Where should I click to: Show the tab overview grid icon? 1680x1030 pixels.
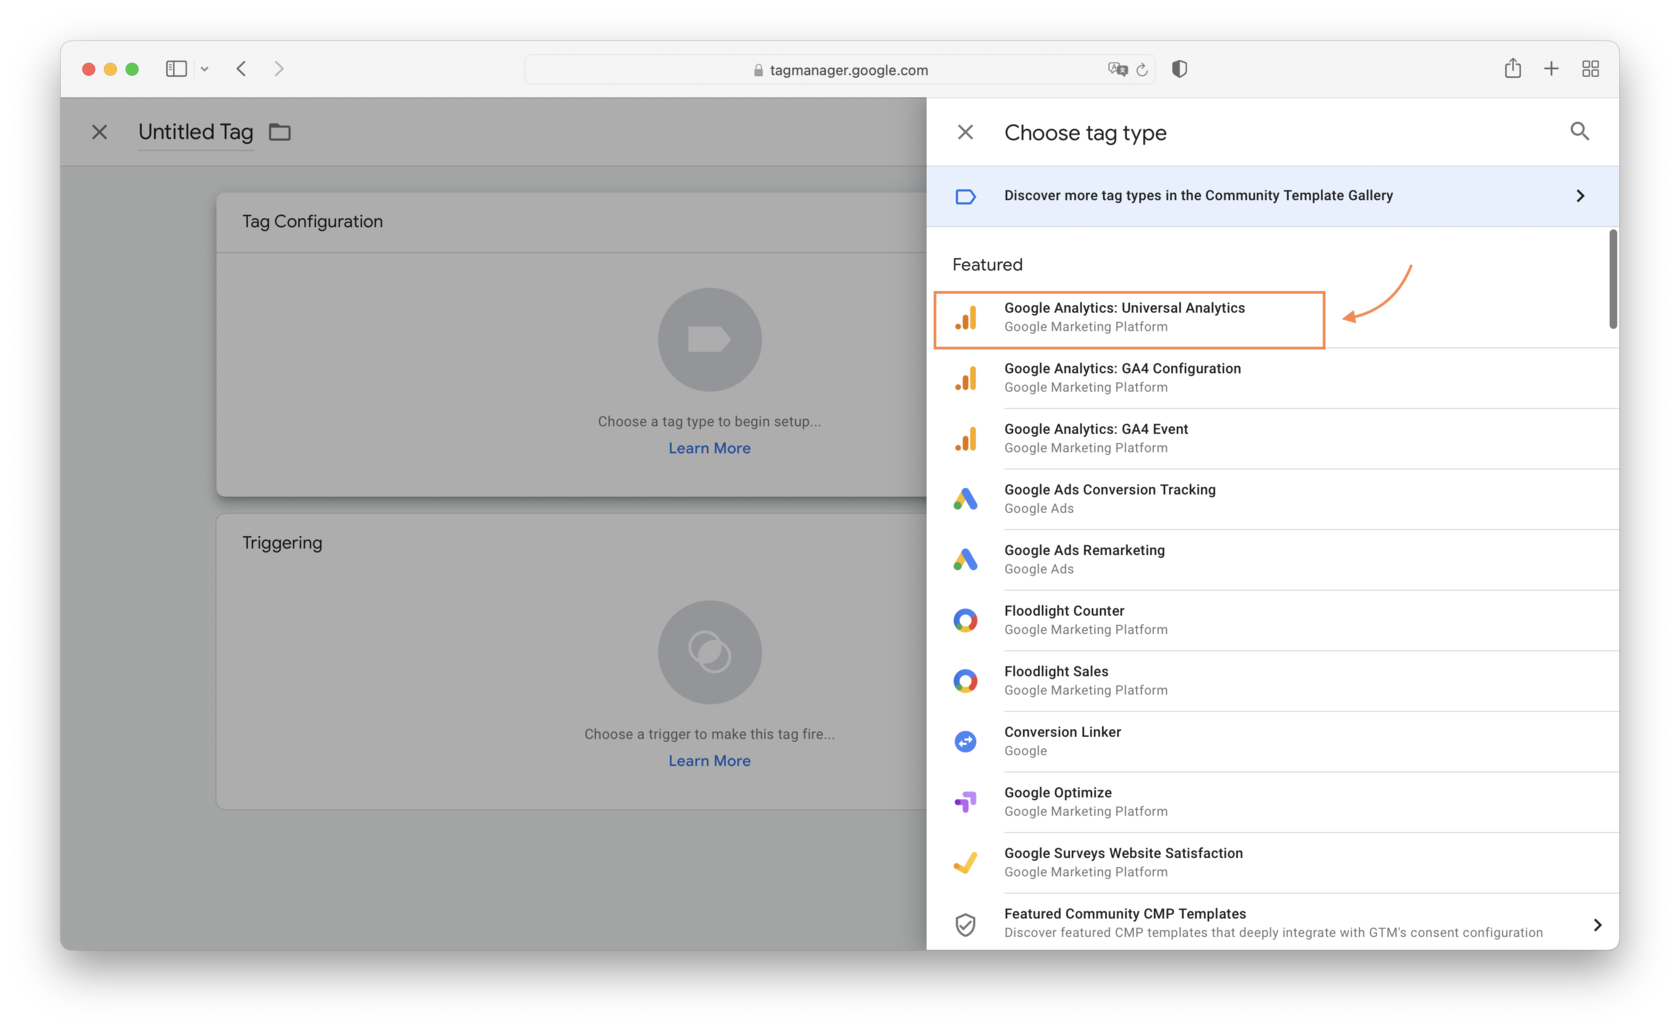[1590, 69]
